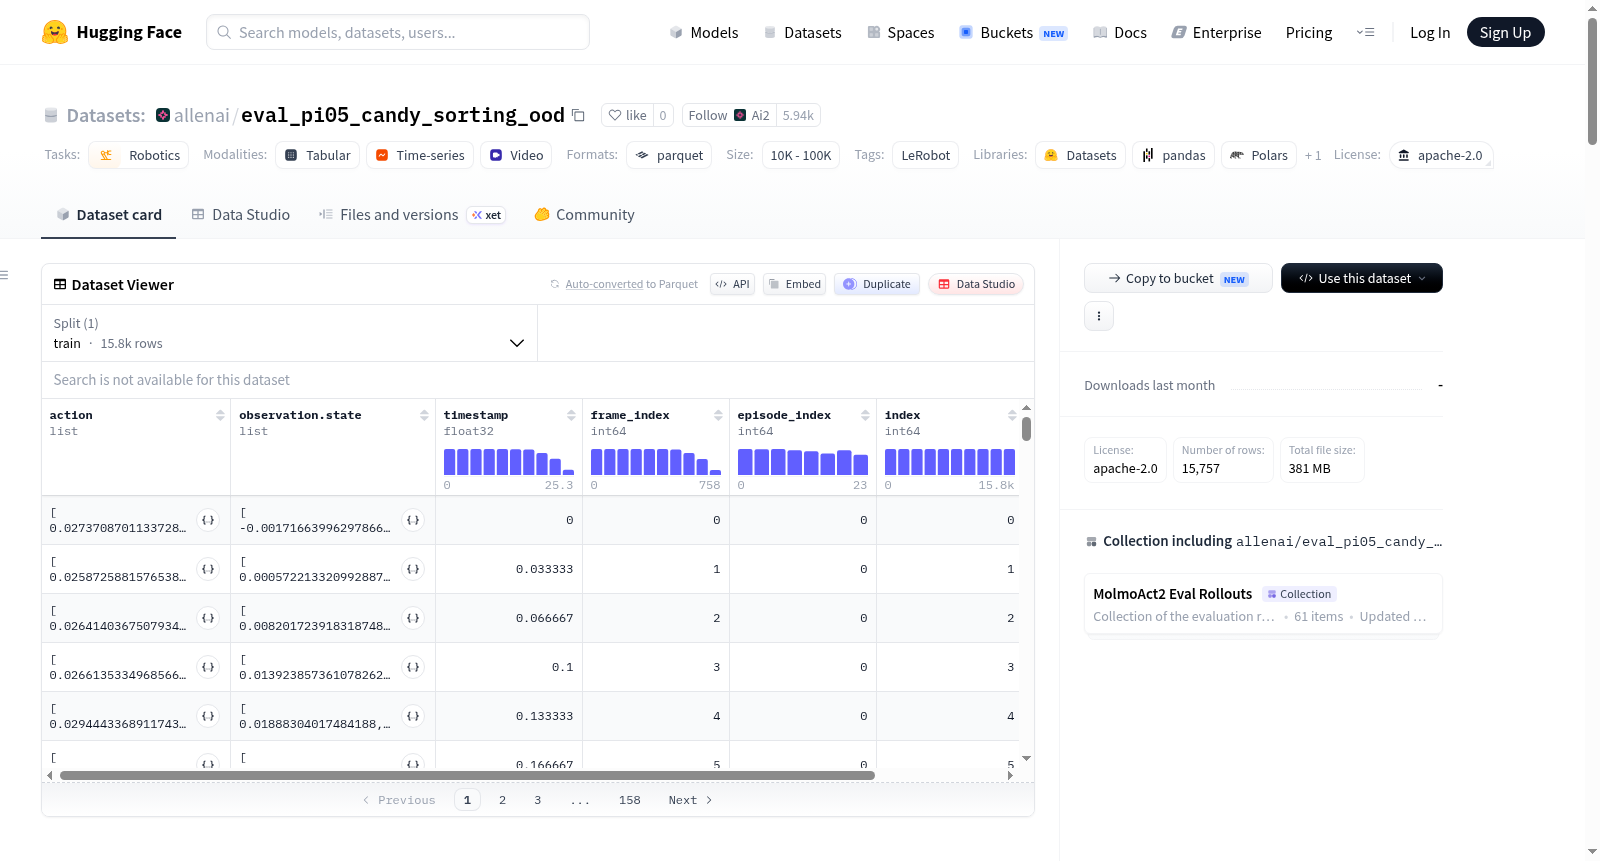The image size is (1600, 861).
Task: Copy dataset name with clipboard icon
Action: click(x=578, y=115)
